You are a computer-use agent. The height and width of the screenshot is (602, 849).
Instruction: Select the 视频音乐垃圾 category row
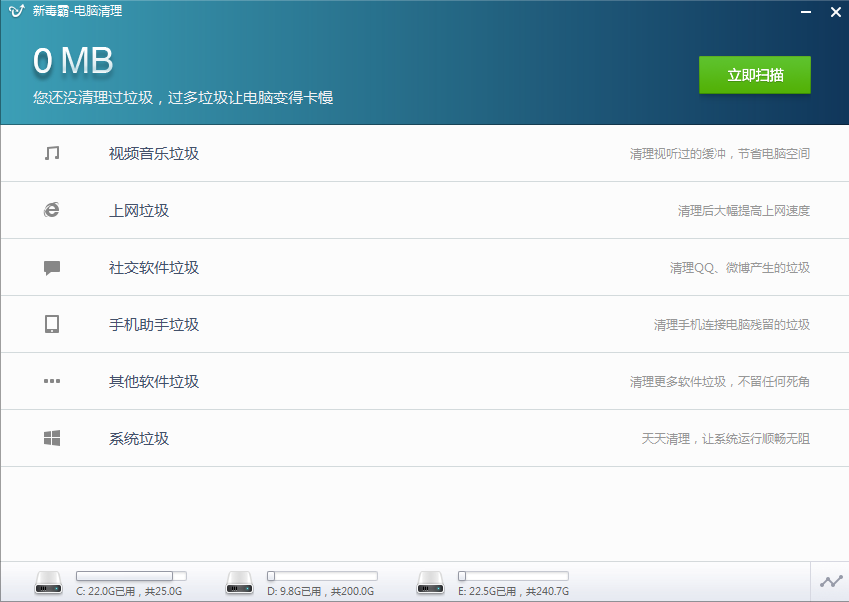pyautogui.click(x=154, y=153)
